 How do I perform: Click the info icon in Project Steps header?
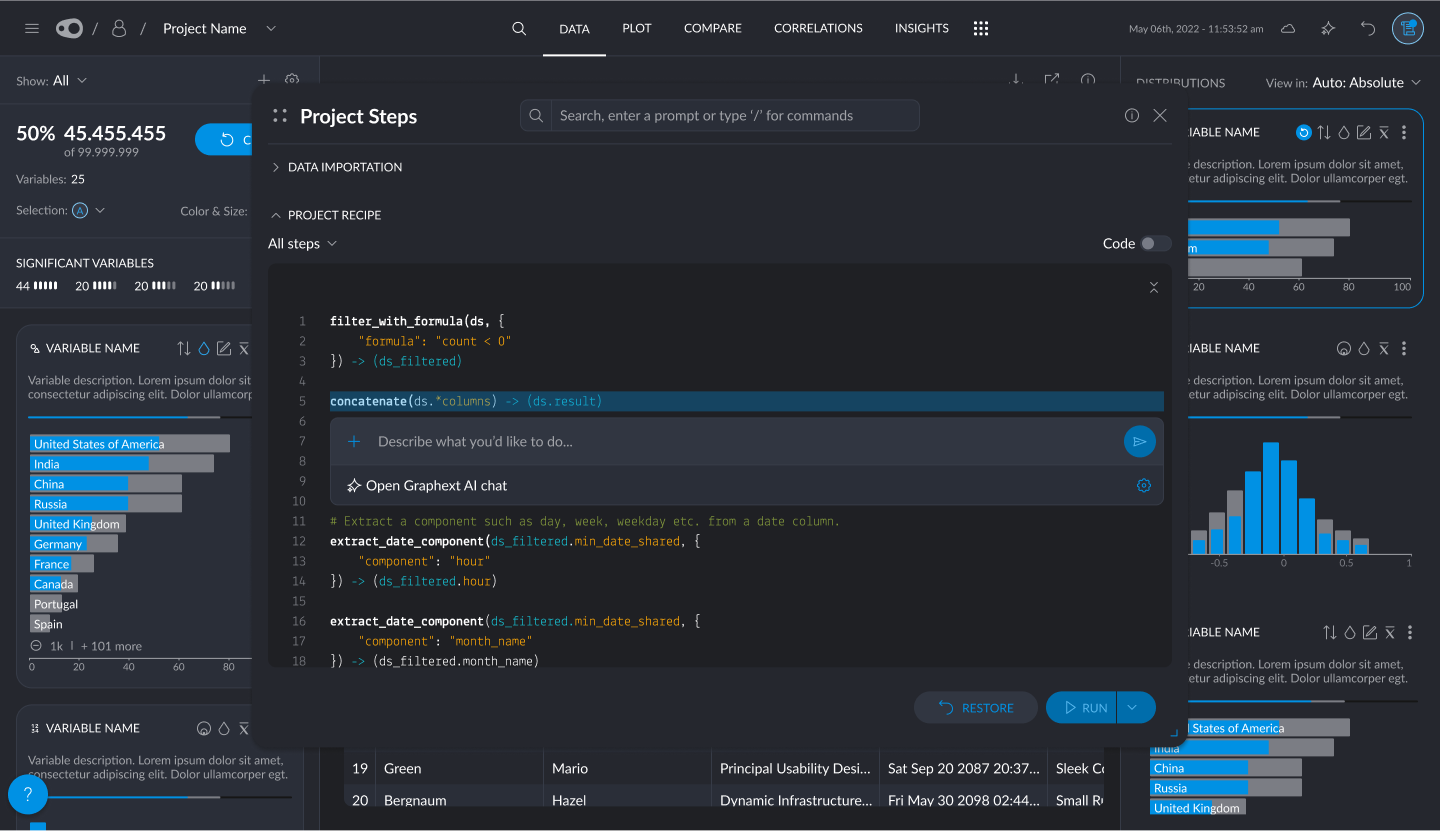(1132, 116)
